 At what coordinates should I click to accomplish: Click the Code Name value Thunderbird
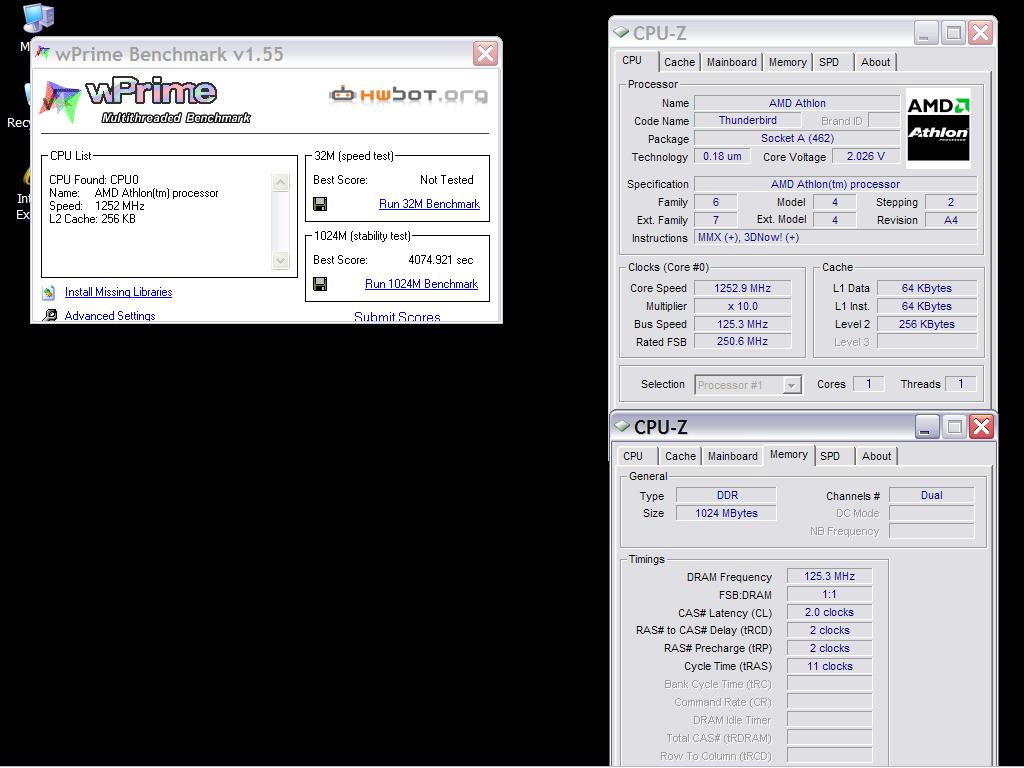coord(748,120)
